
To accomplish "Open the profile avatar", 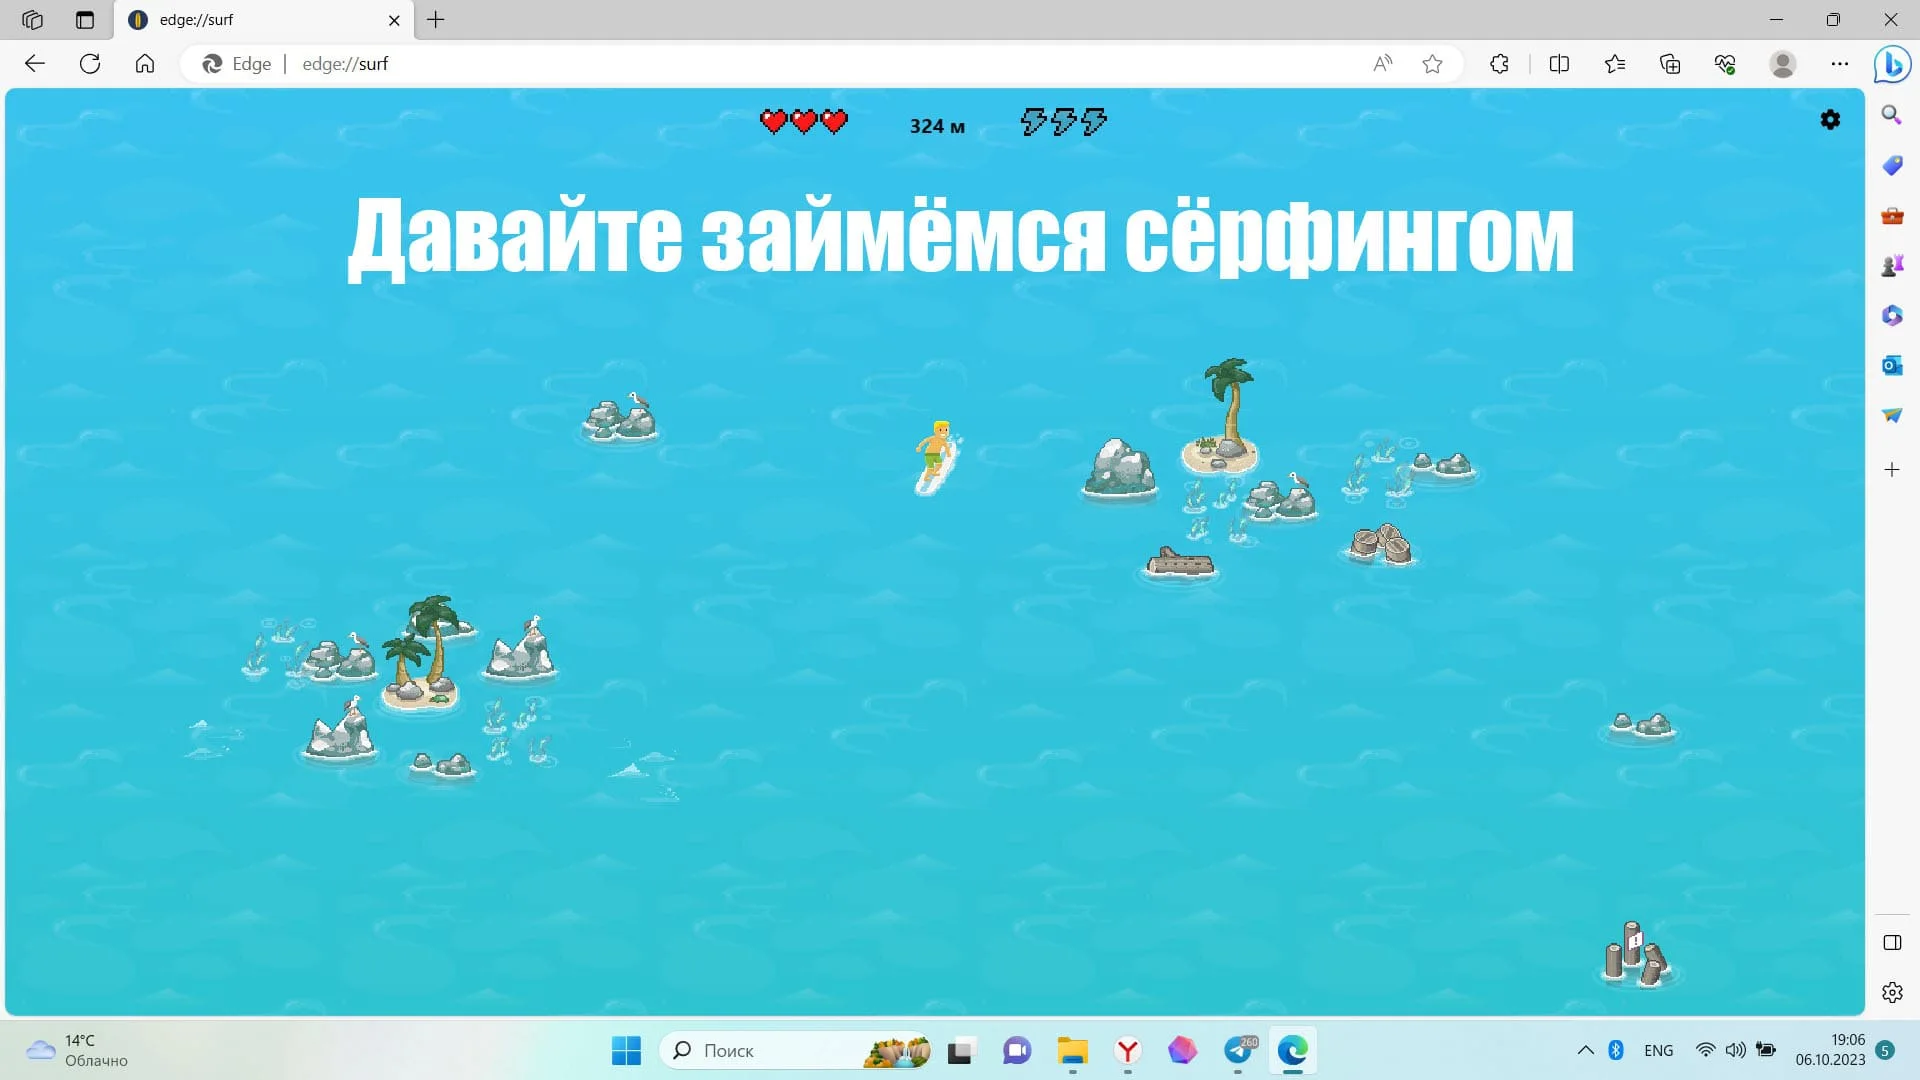I will coord(1782,64).
